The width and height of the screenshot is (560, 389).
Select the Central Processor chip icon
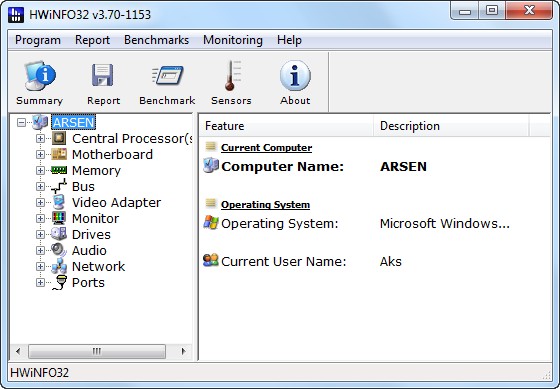pyautogui.click(x=59, y=138)
